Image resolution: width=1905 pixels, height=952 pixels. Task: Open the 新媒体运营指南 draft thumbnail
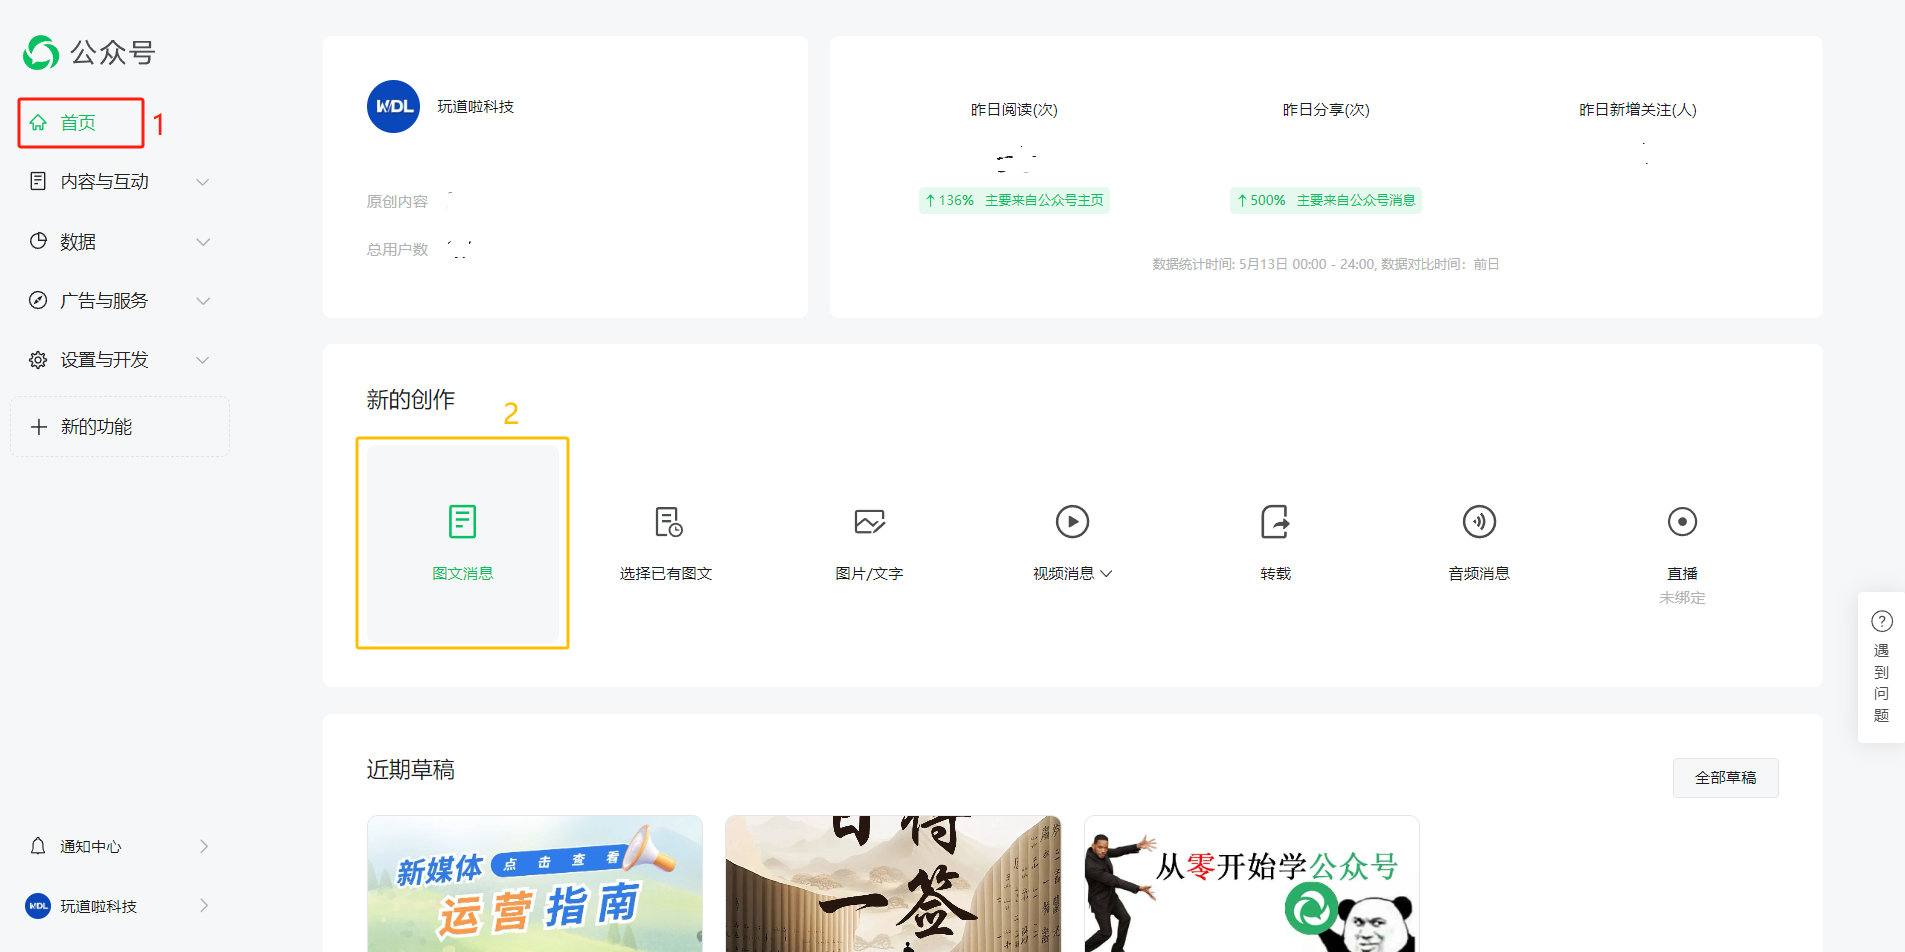pos(535,884)
